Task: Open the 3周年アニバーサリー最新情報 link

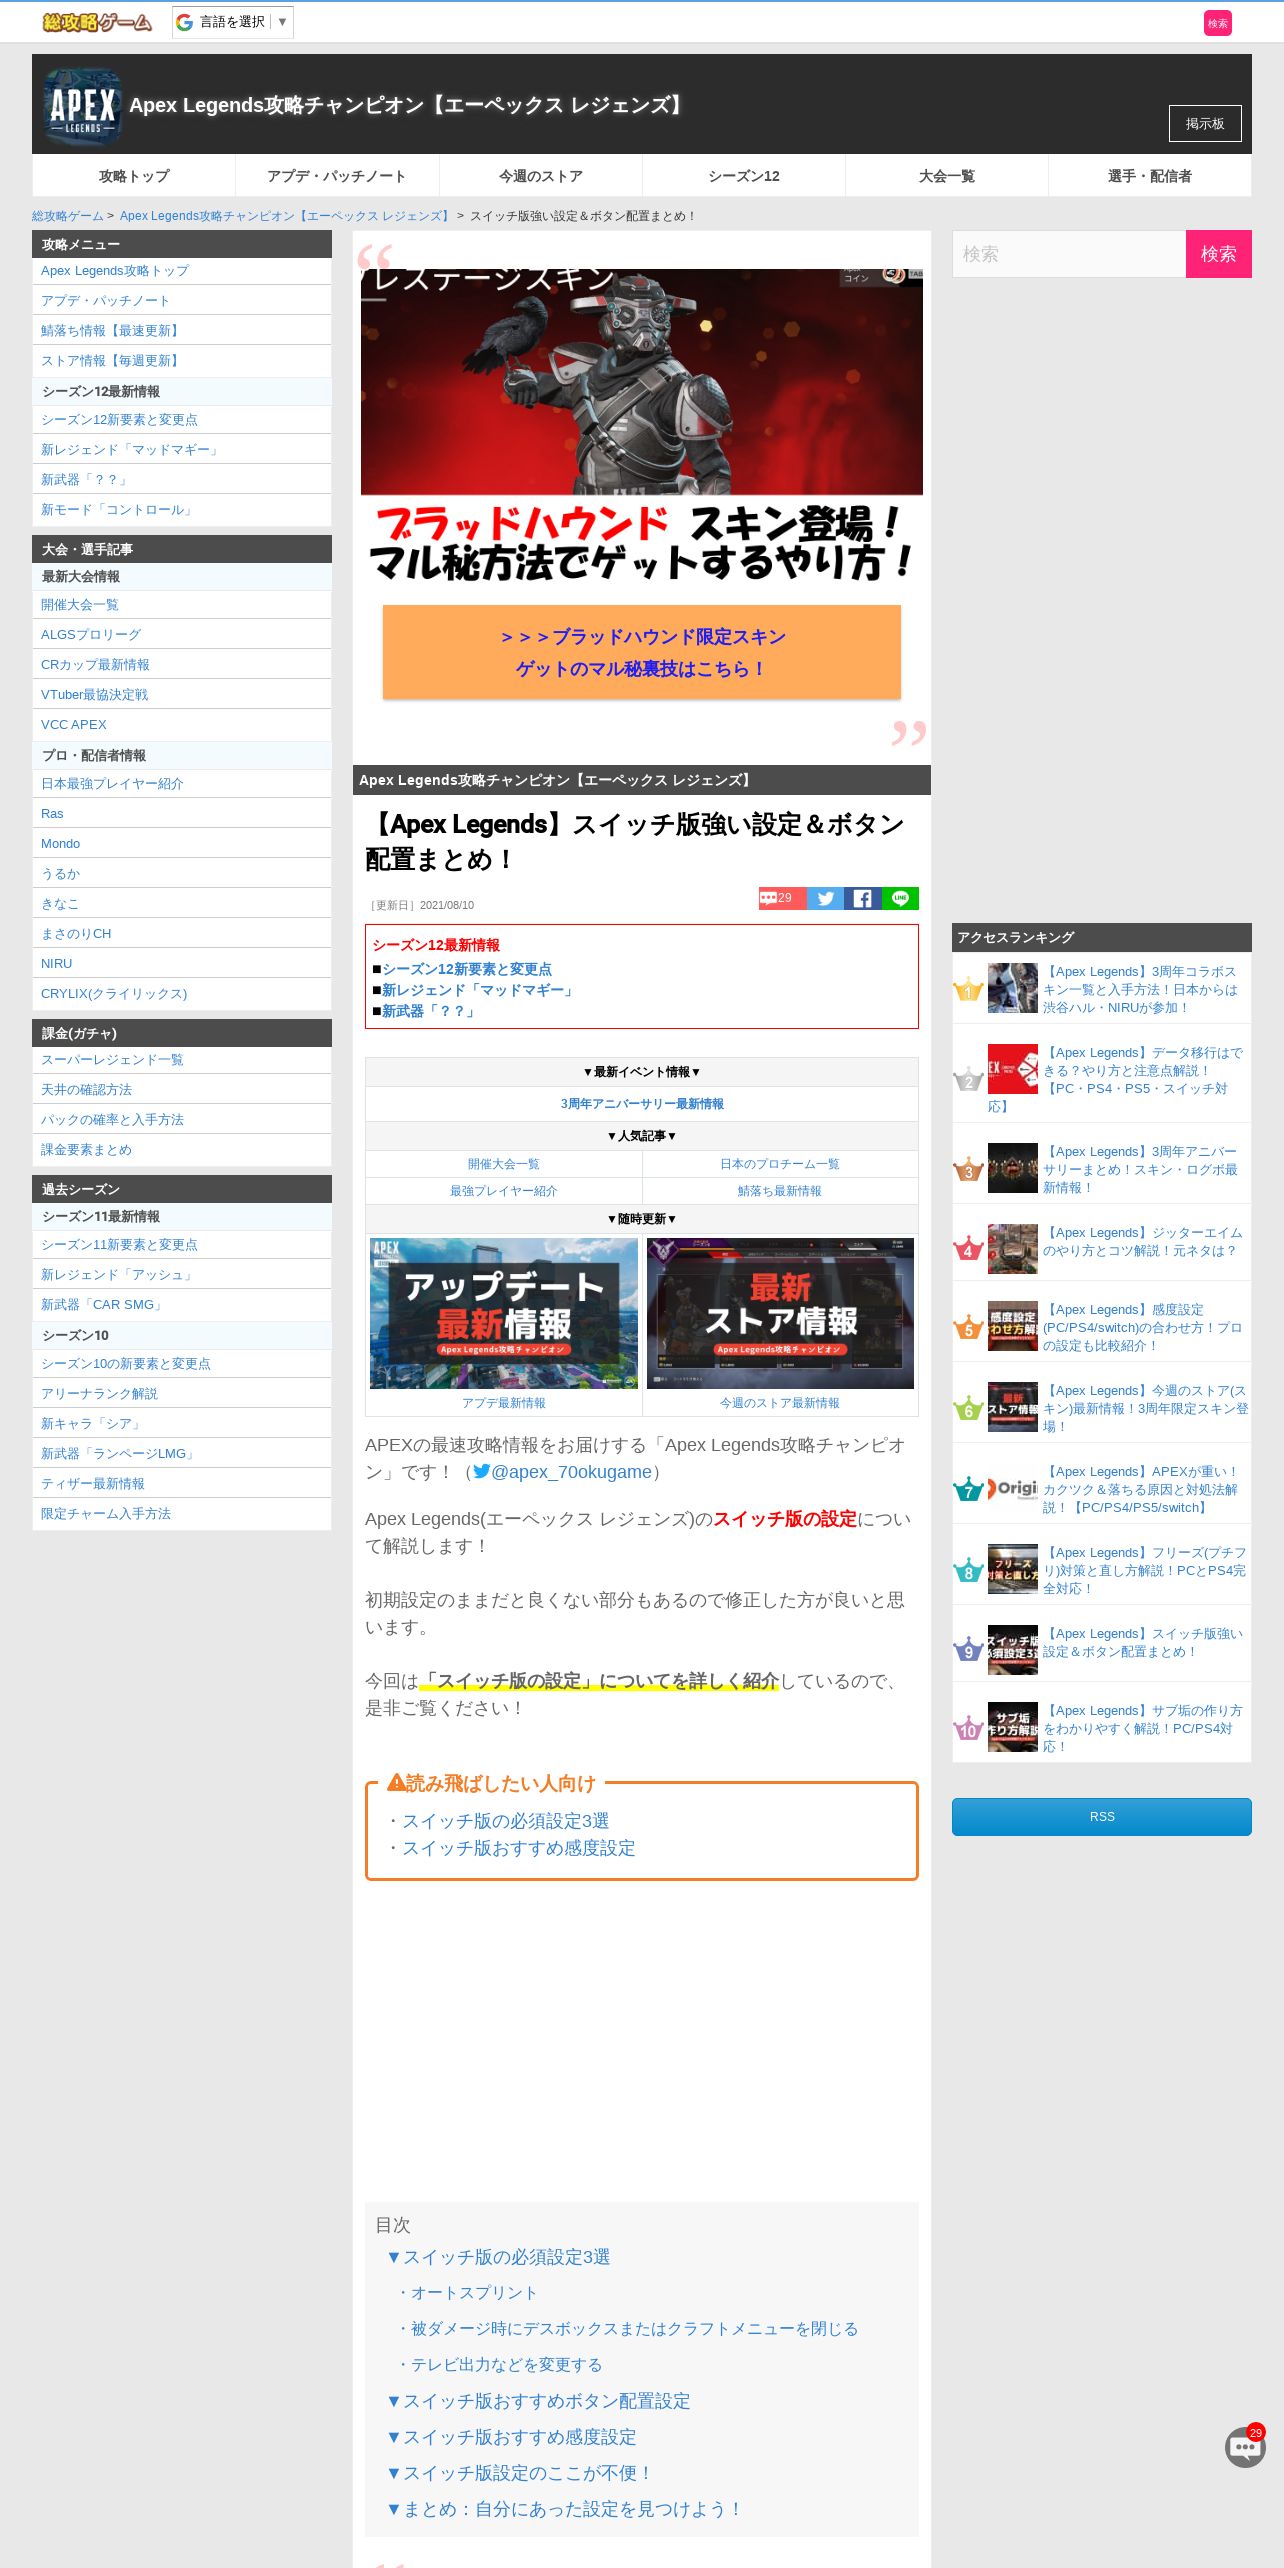Action: (x=642, y=1104)
